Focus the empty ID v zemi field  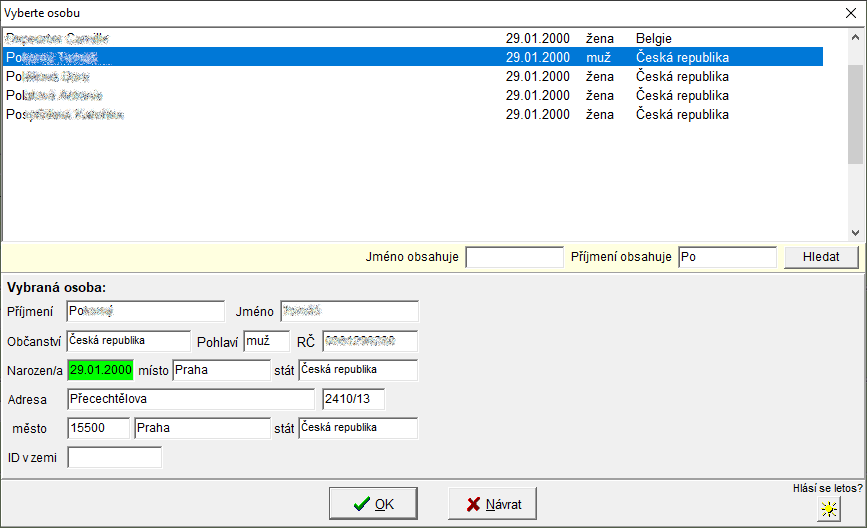click(x=114, y=457)
